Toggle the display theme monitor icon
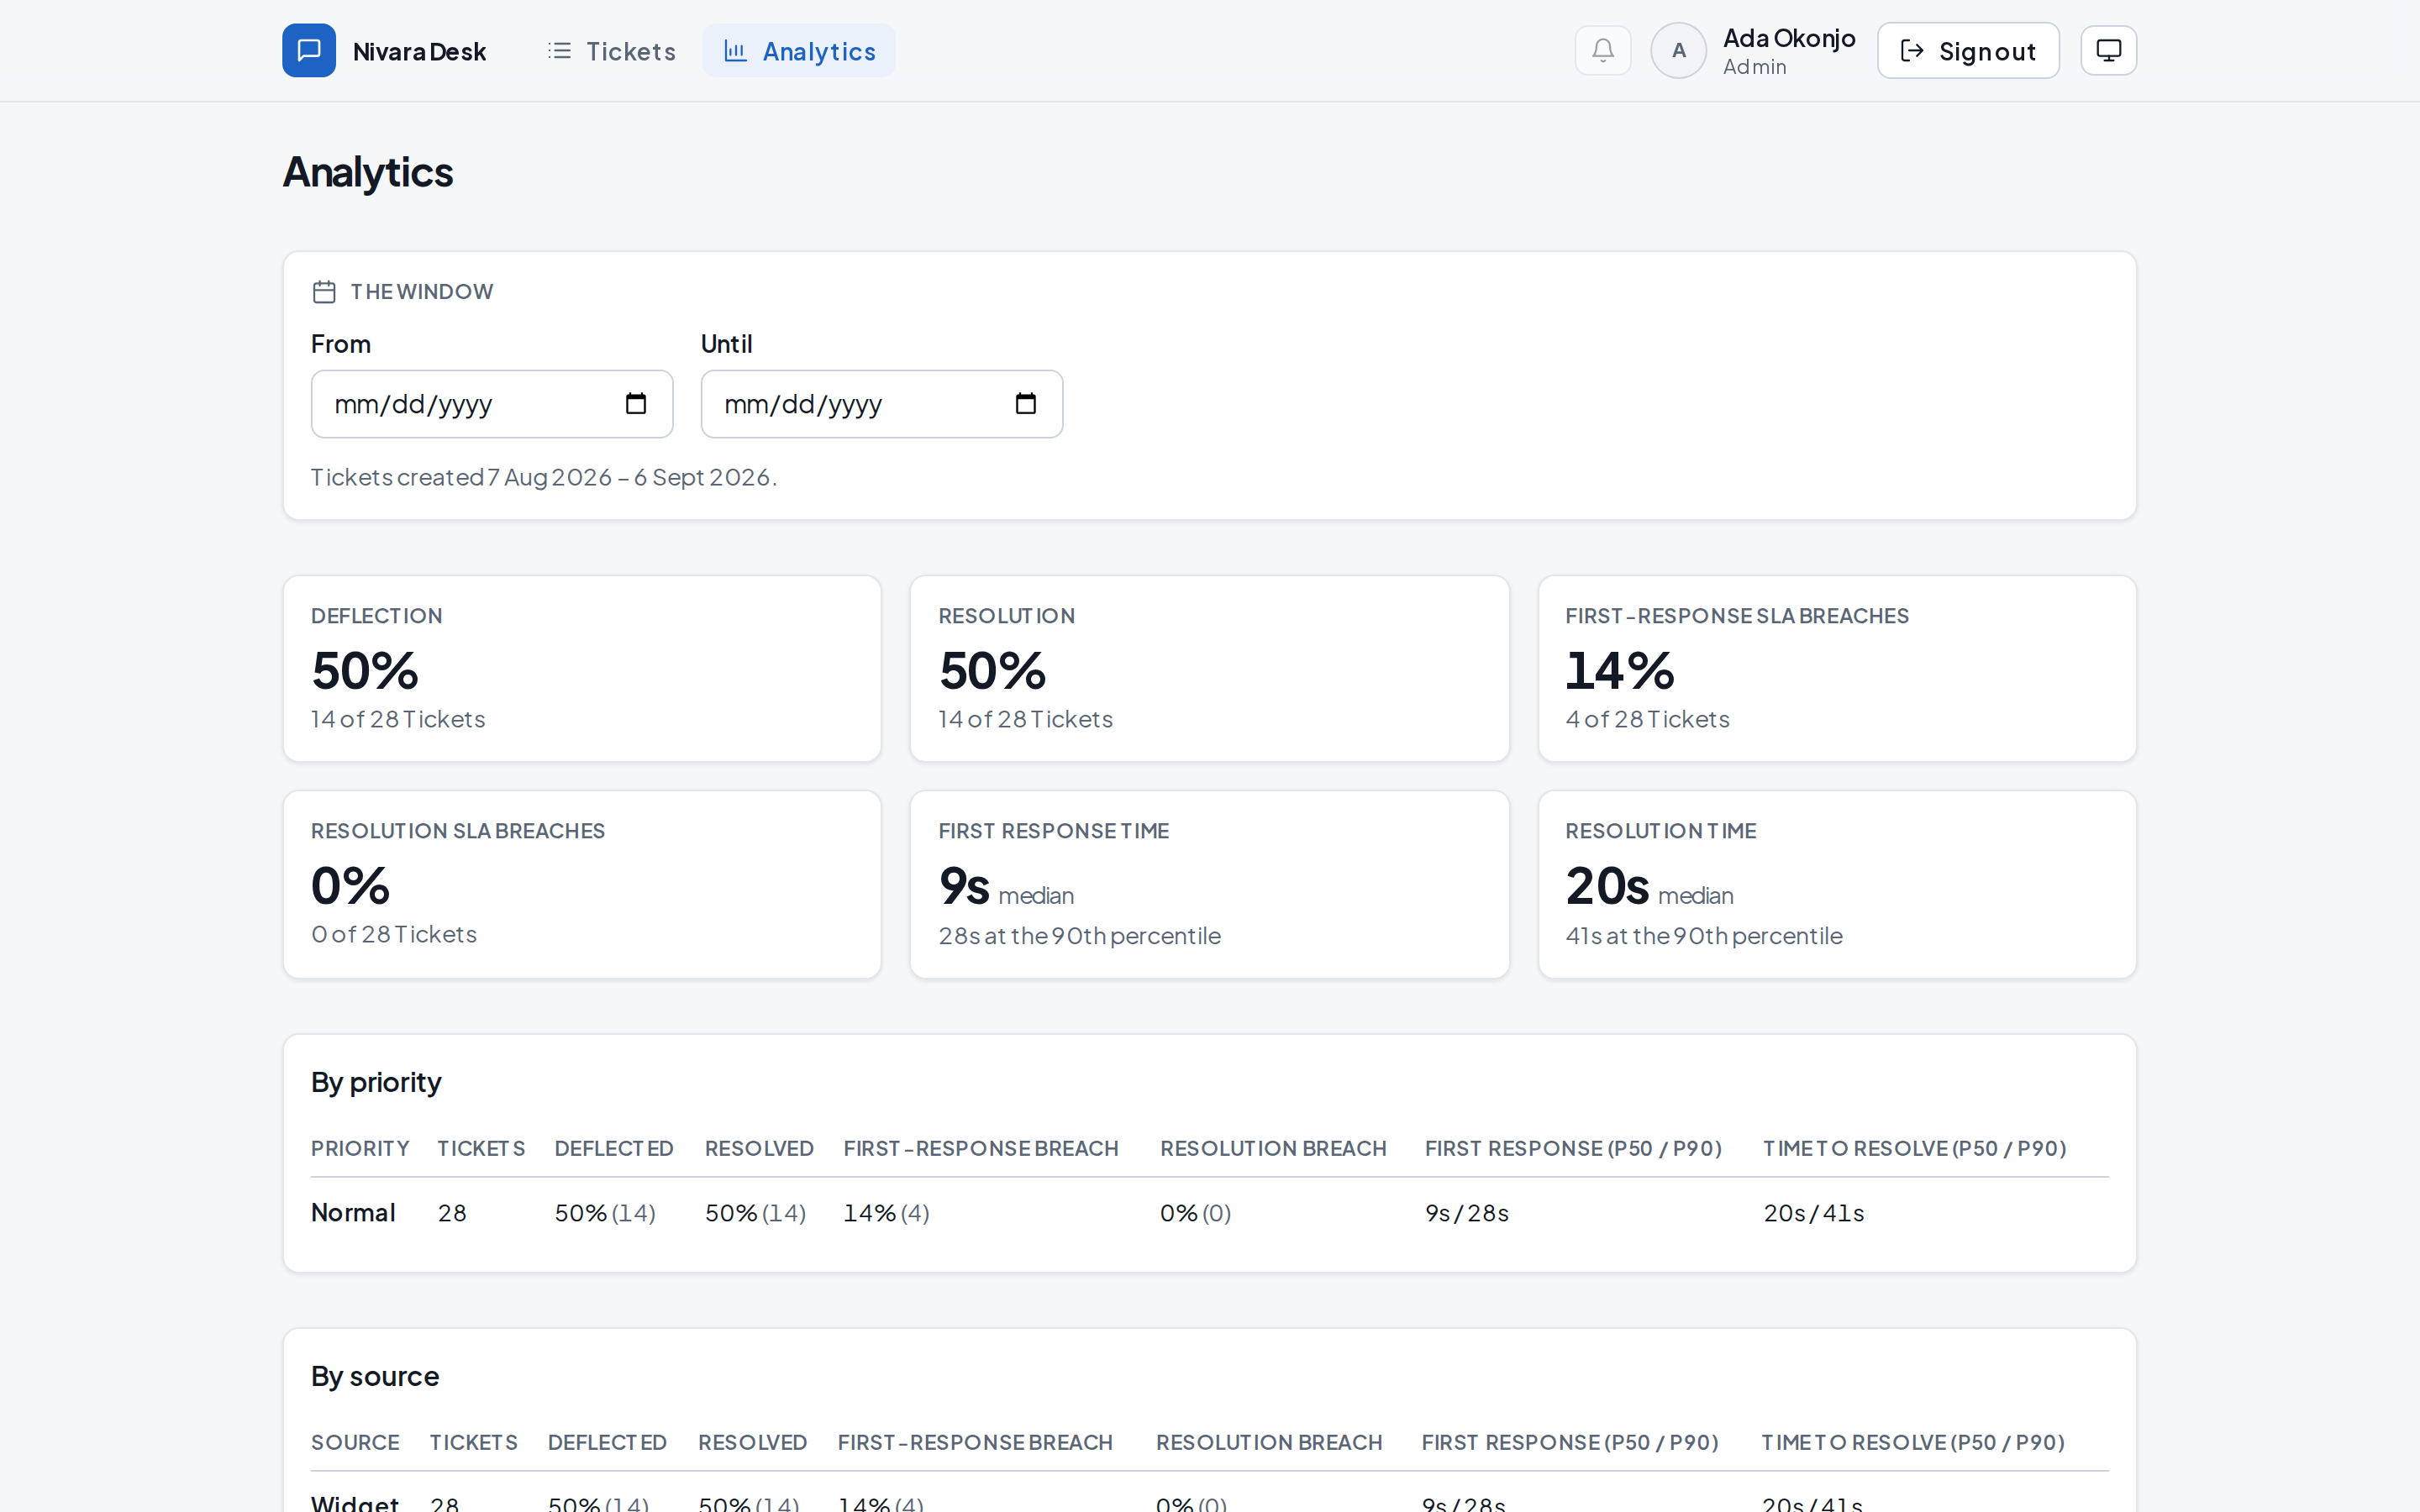Image resolution: width=2420 pixels, height=1512 pixels. pyautogui.click(x=2108, y=50)
